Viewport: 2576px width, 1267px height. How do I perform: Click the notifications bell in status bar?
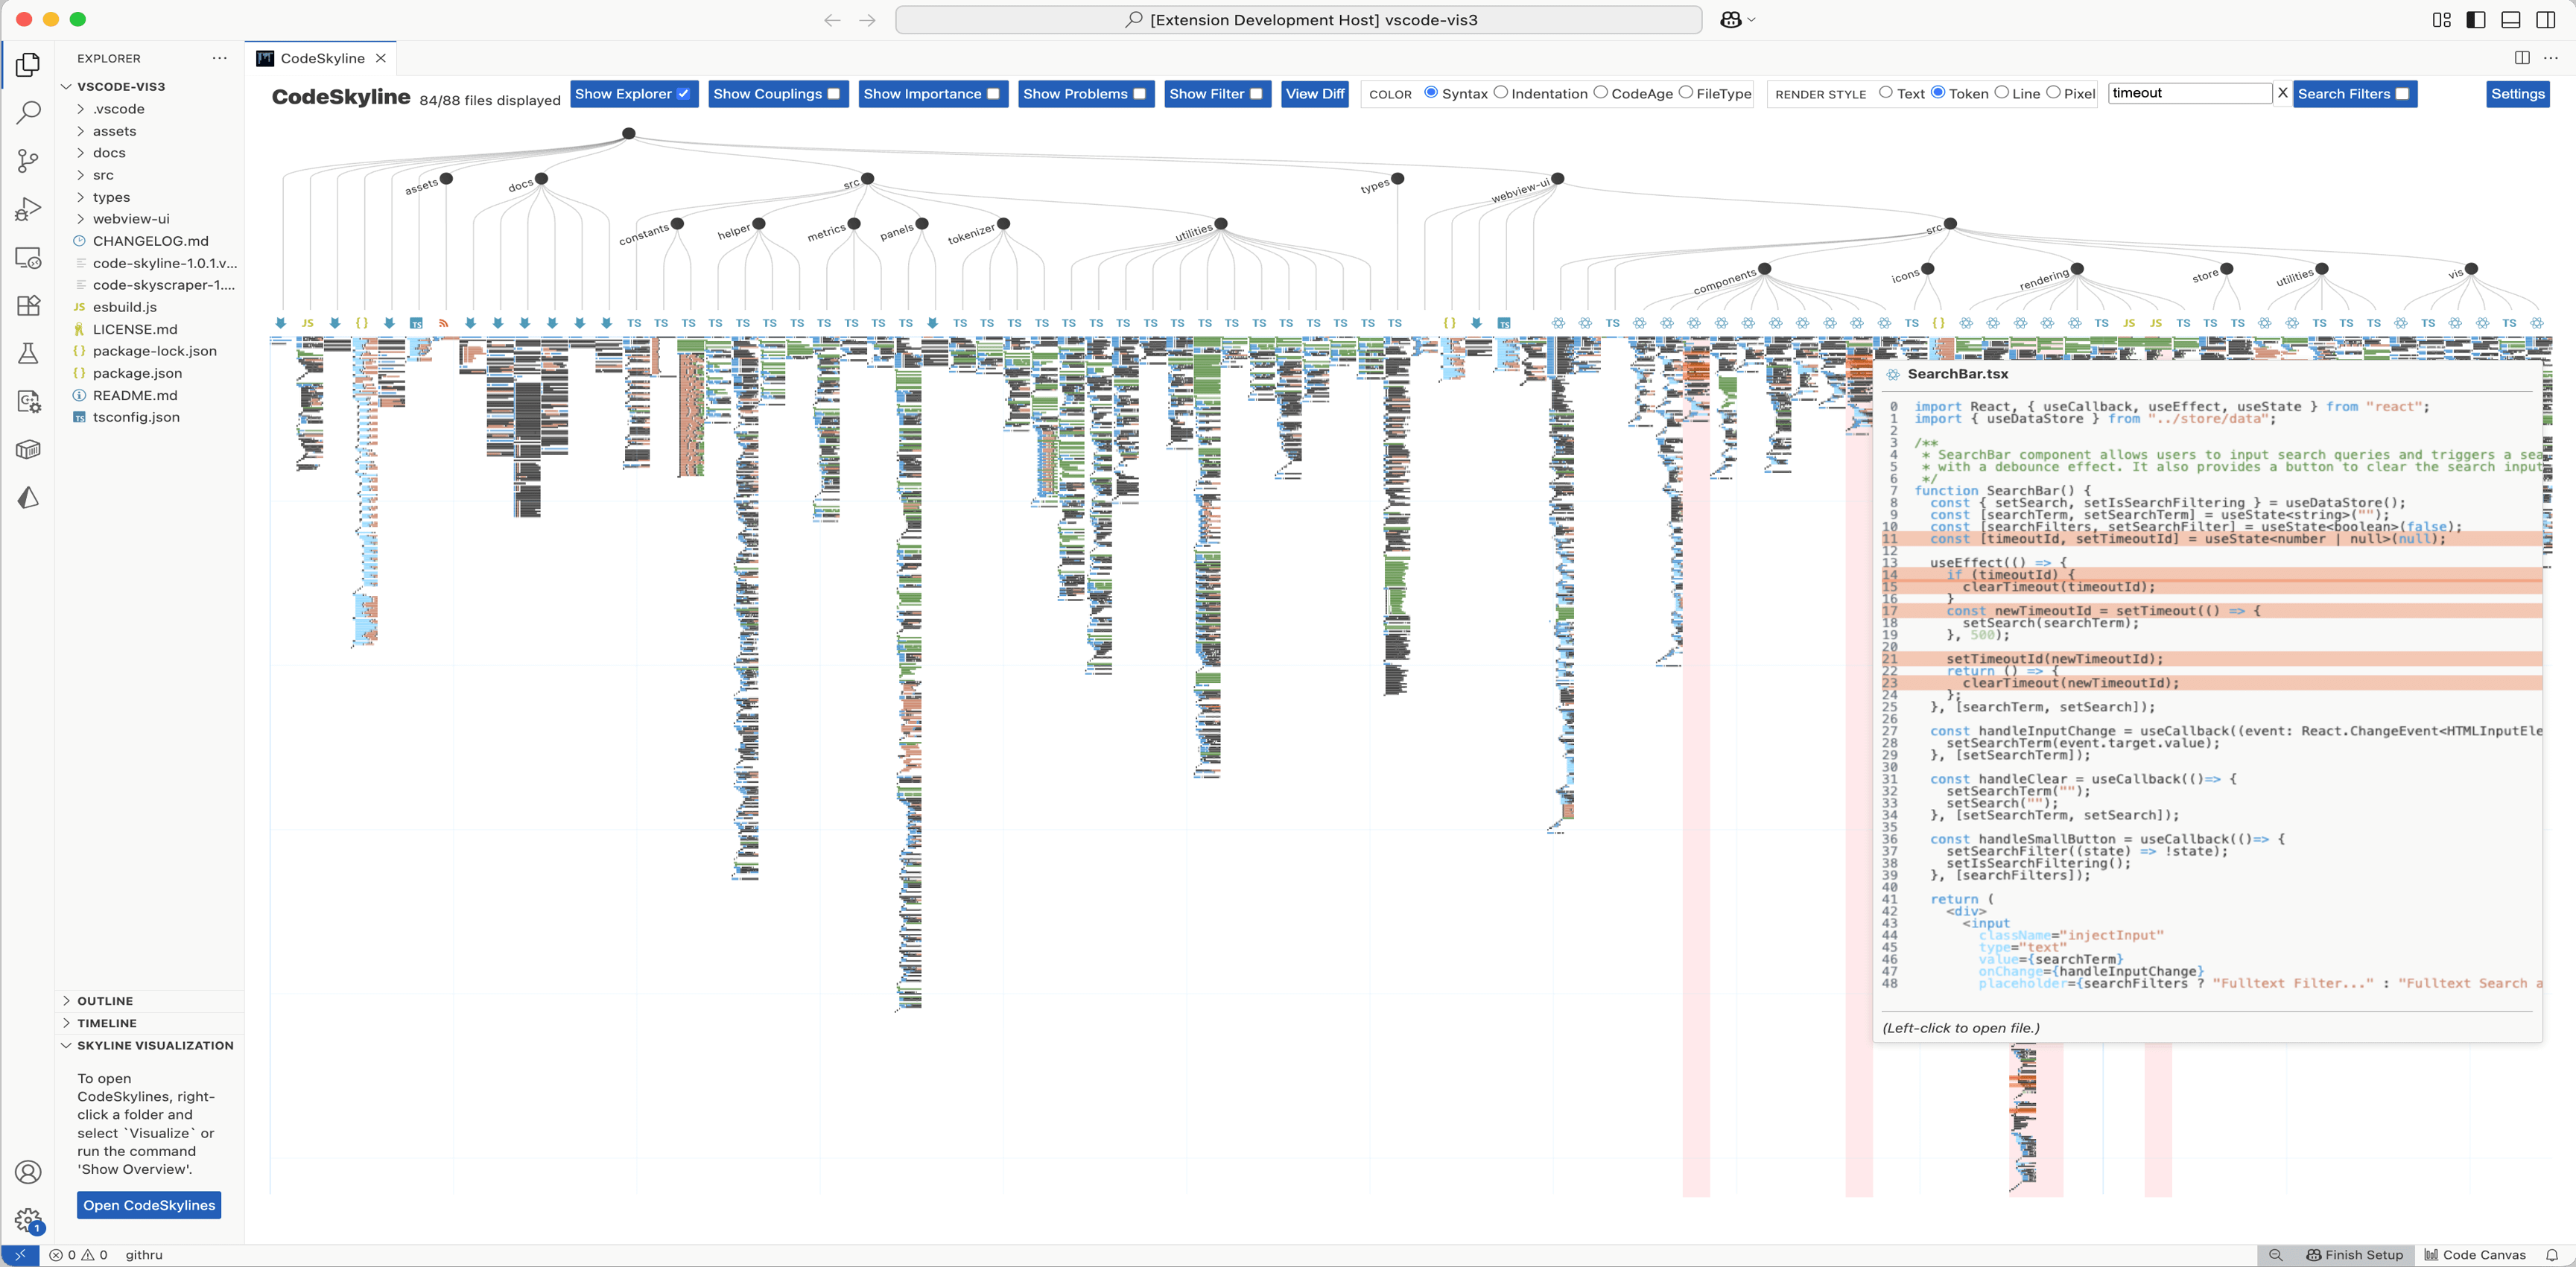[x=2551, y=1255]
